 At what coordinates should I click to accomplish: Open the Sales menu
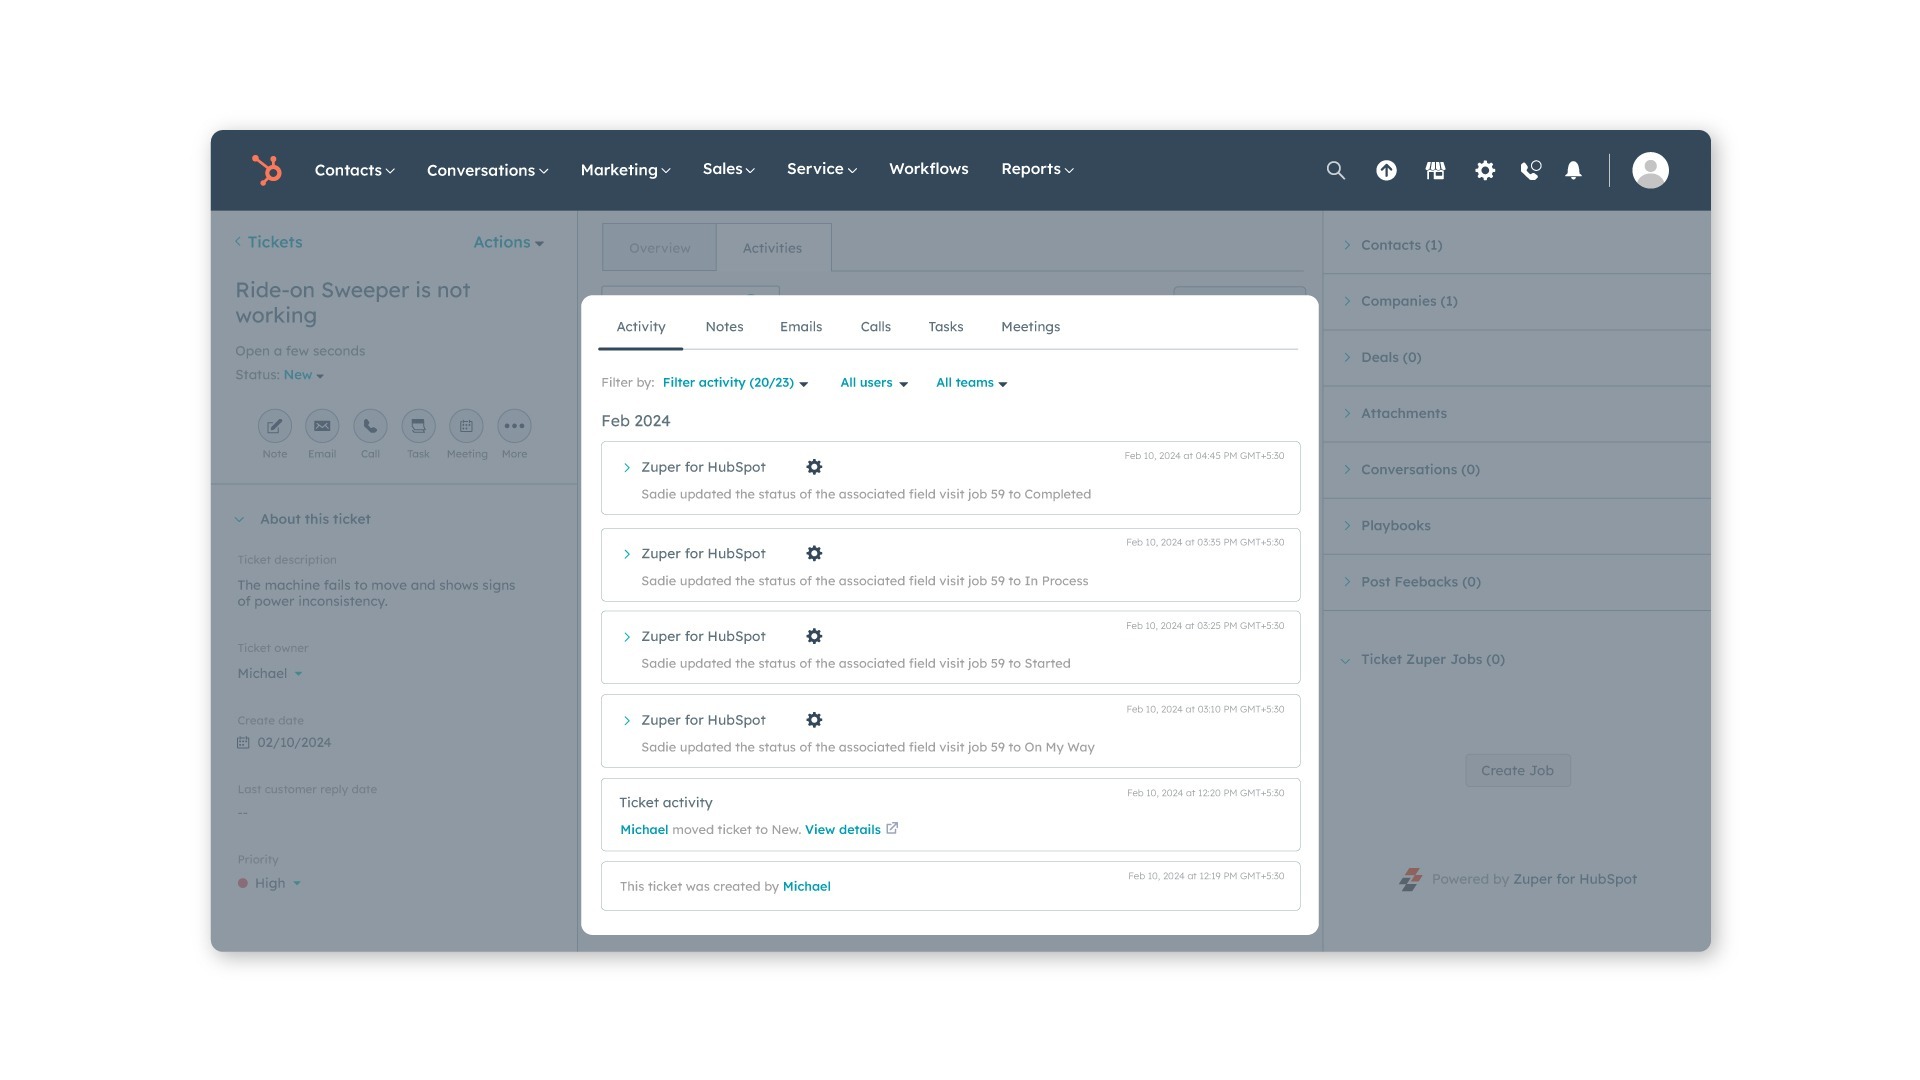728,169
